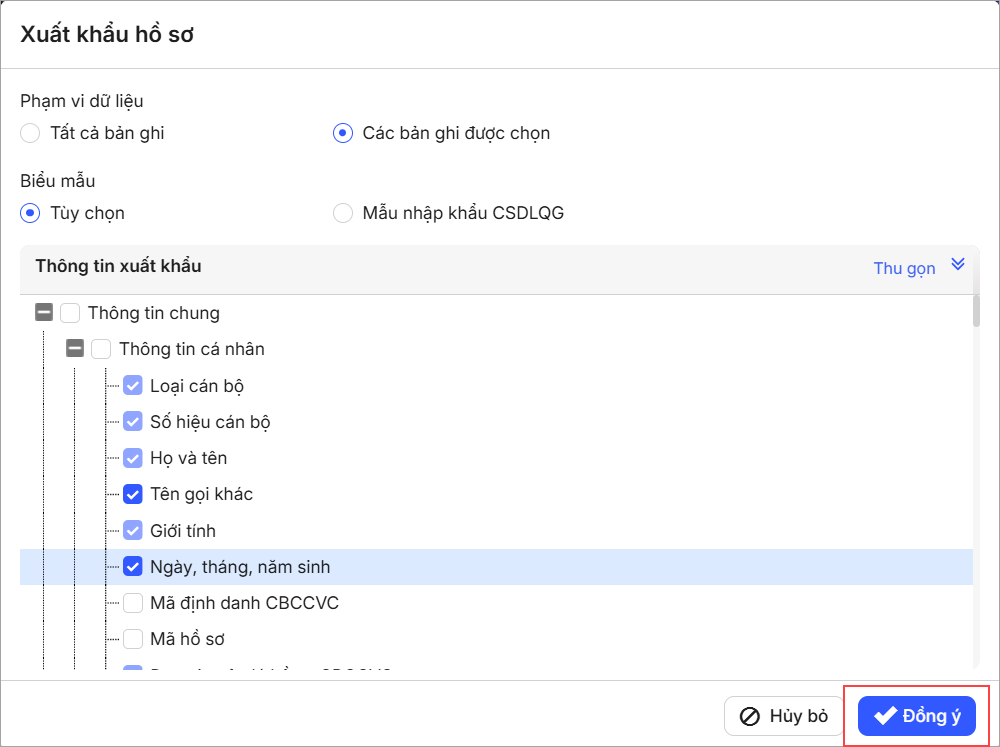Click the double chevron collapse icon
This screenshot has height=747, width=1000.
pos(958,264)
